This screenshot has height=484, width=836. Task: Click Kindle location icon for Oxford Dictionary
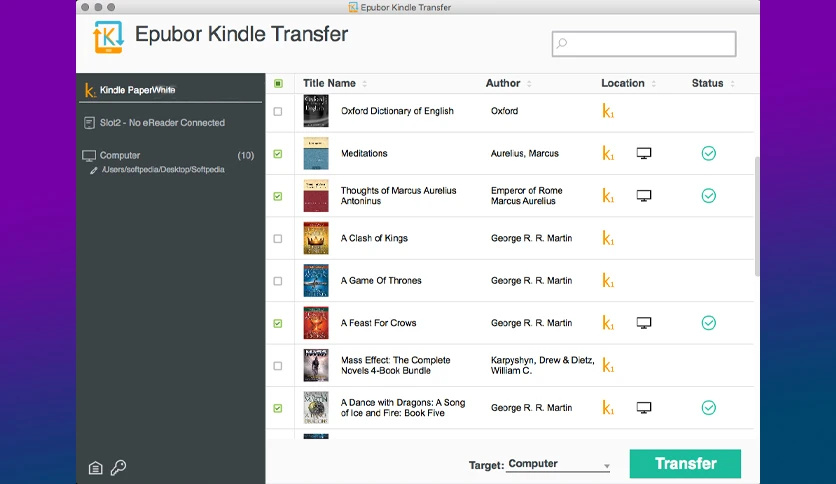point(608,111)
